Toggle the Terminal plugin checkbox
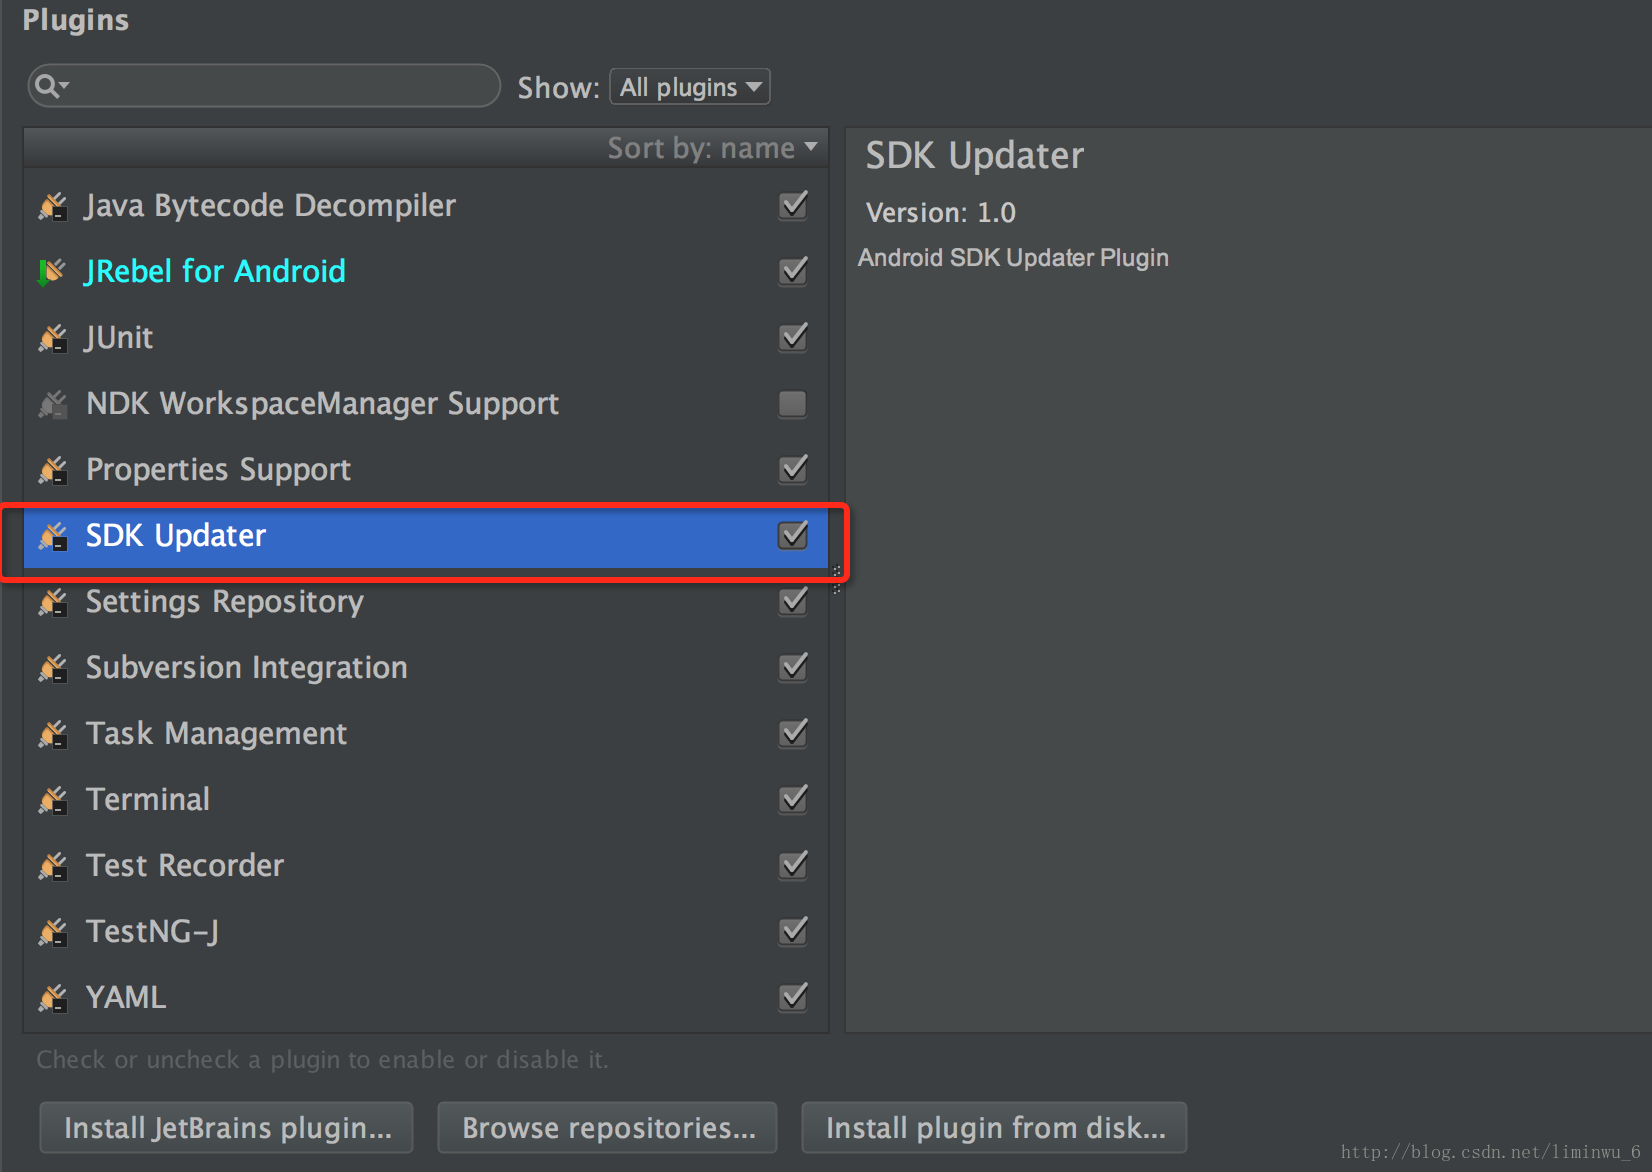 pos(793,799)
